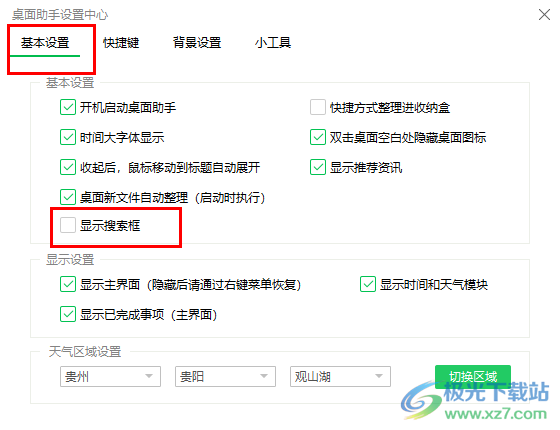Expand the 观山湖 district dropdown
Viewport: 560px width, 430px height.
point(340,376)
